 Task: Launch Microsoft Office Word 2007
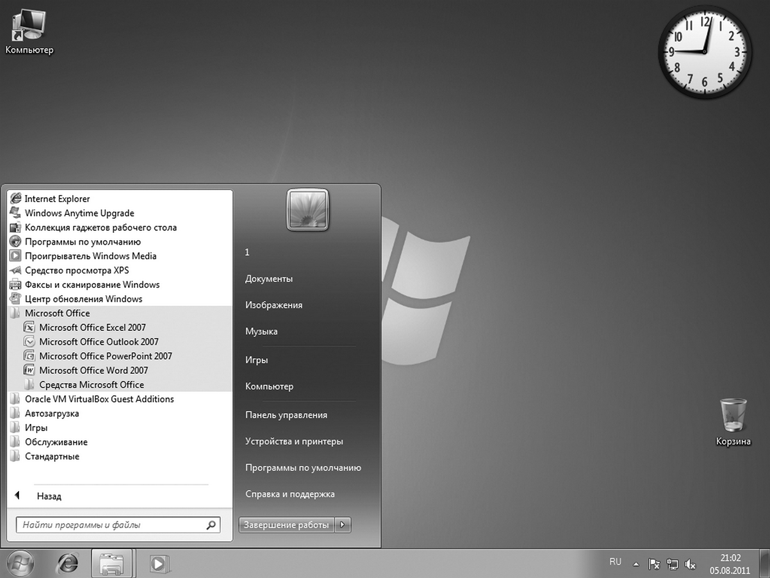click(92, 370)
